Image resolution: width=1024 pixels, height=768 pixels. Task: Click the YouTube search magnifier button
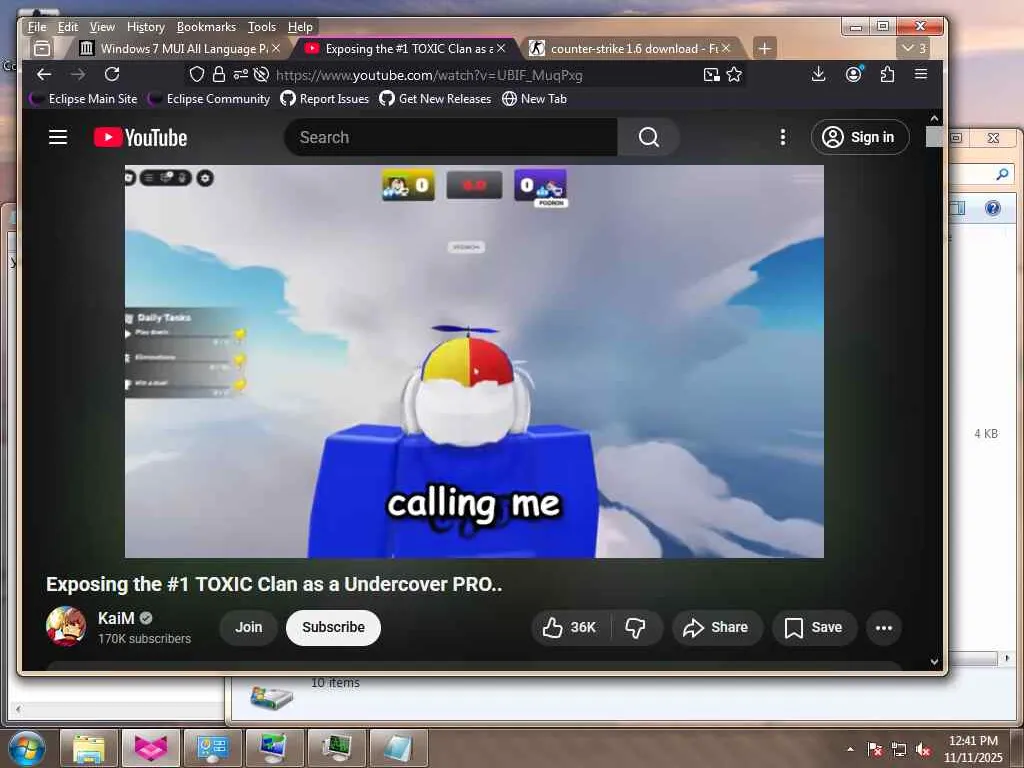(x=648, y=137)
